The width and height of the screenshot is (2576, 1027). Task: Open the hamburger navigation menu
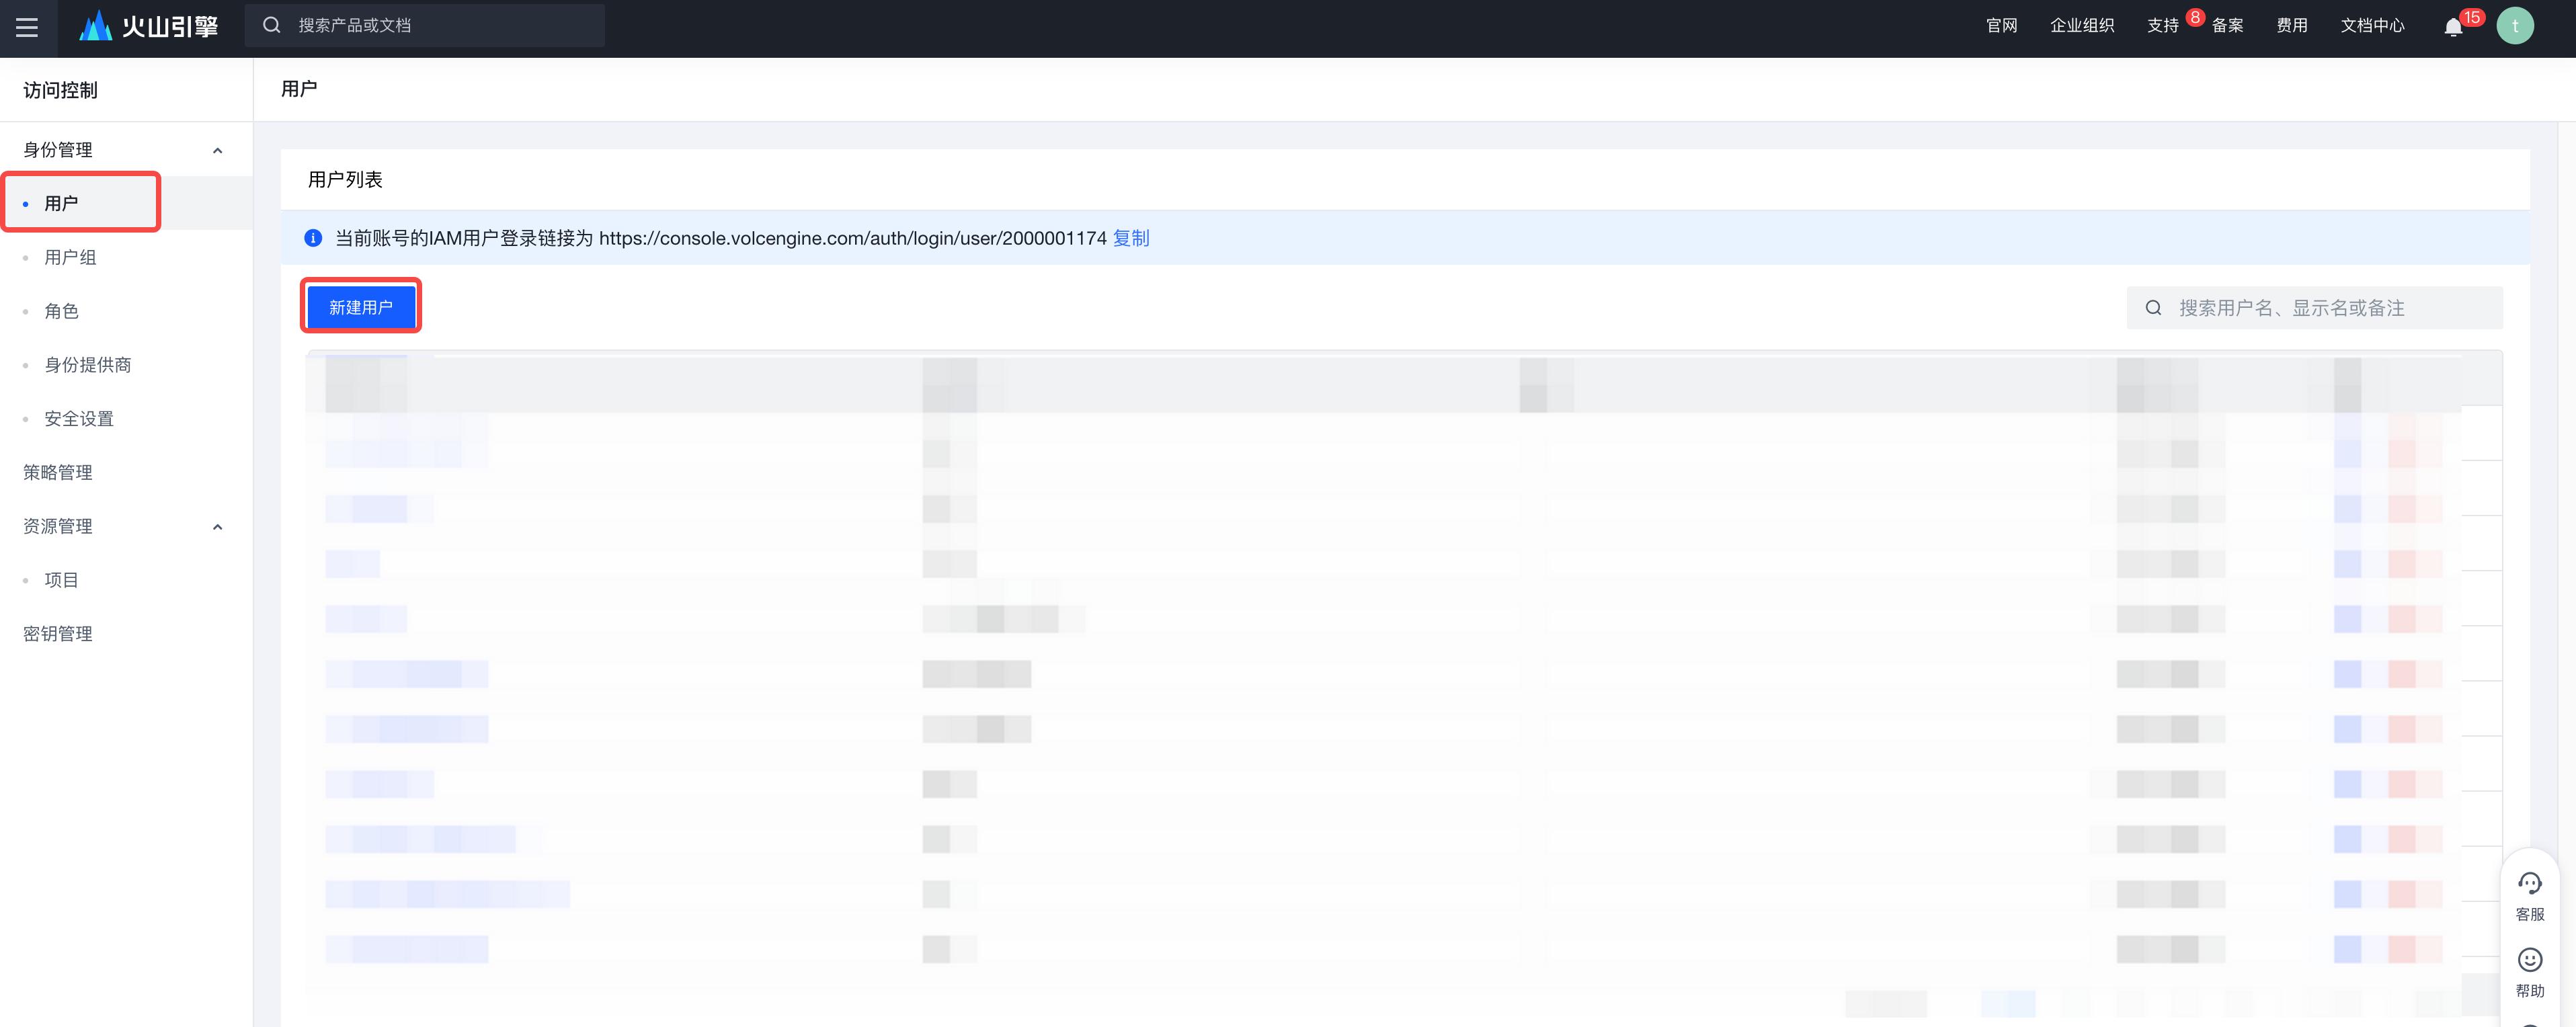(27, 27)
